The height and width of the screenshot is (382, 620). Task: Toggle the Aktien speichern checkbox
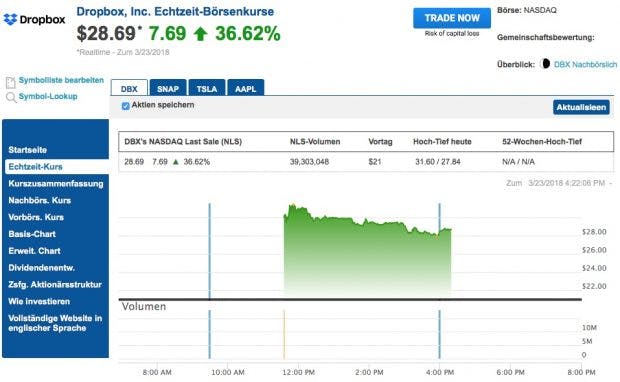click(x=126, y=106)
